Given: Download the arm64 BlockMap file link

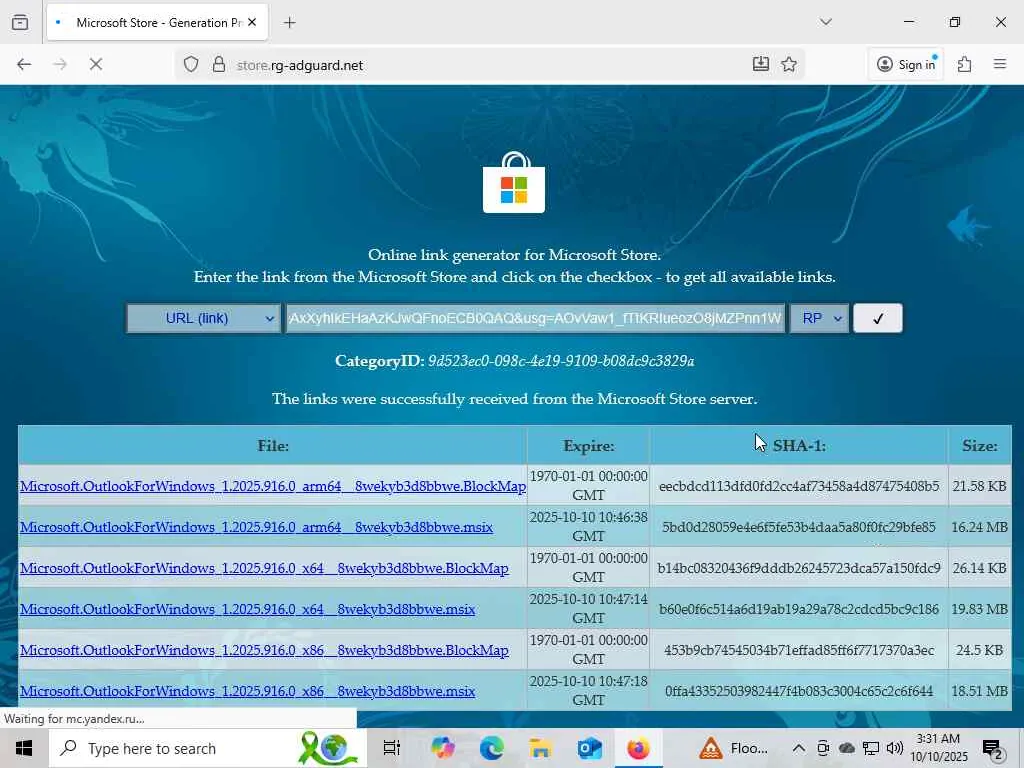Looking at the screenshot, I should pyautogui.click(x=273, y=487).
